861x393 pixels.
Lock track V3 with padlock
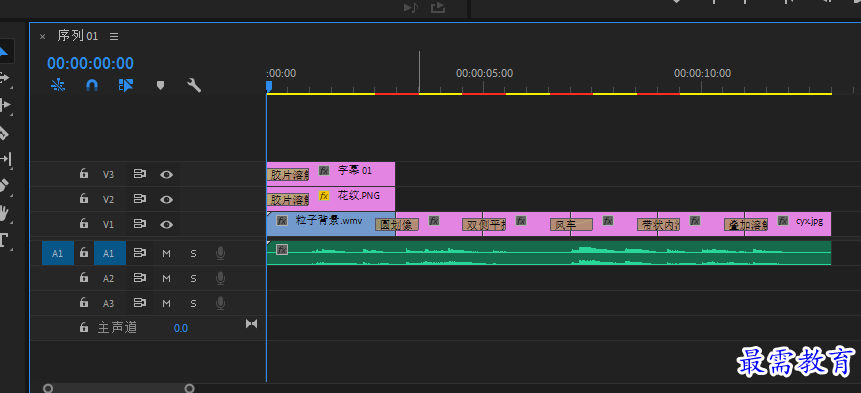(x=83, y=174)
